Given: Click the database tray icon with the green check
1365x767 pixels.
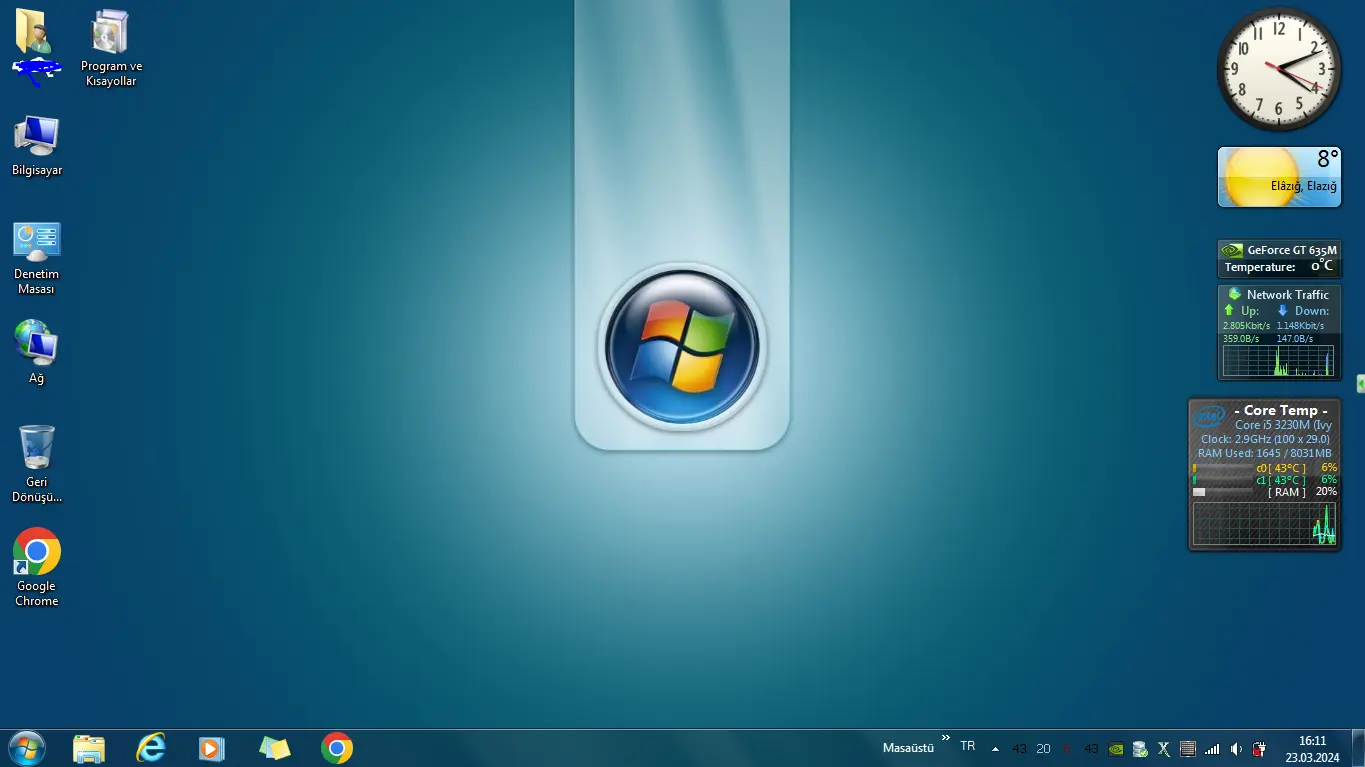Looking at the screenshot, I should coord(1140,748).
